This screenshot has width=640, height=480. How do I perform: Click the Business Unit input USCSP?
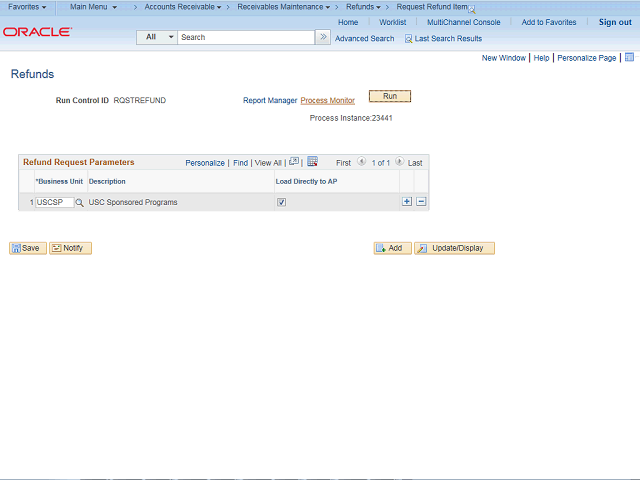point(54,202)
